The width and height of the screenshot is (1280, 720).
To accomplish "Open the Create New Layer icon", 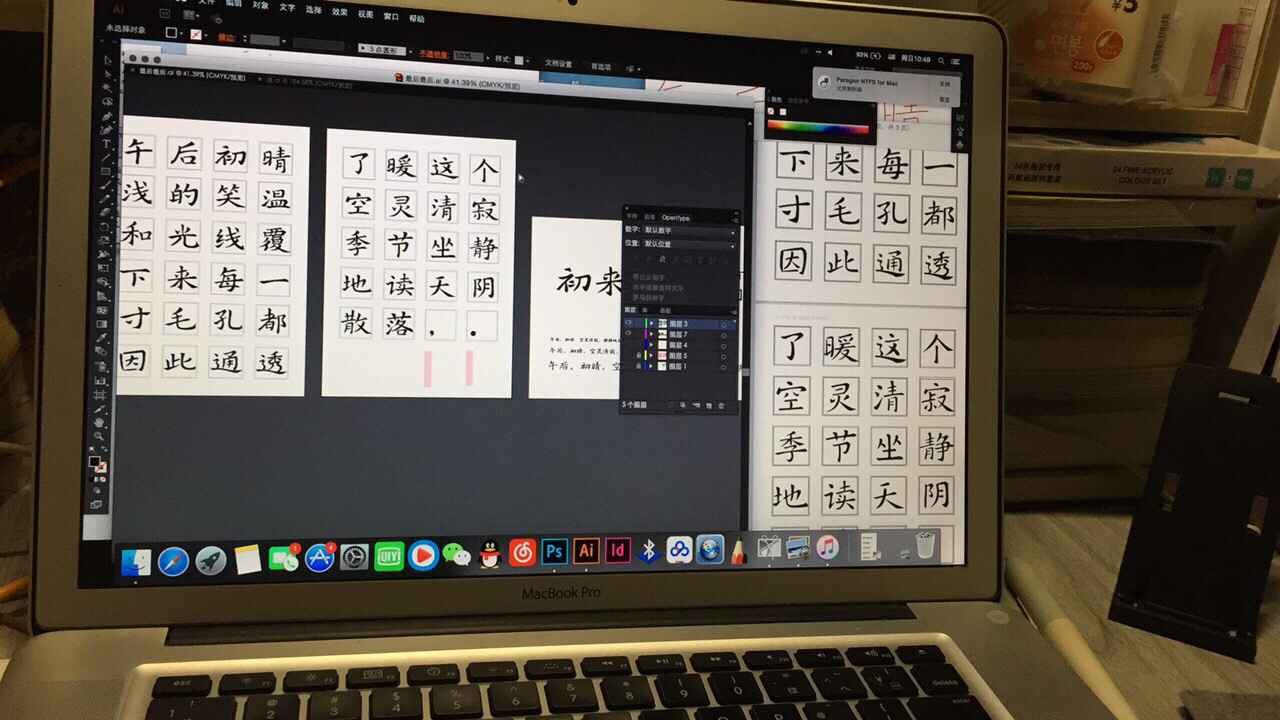I will [707, 403].
